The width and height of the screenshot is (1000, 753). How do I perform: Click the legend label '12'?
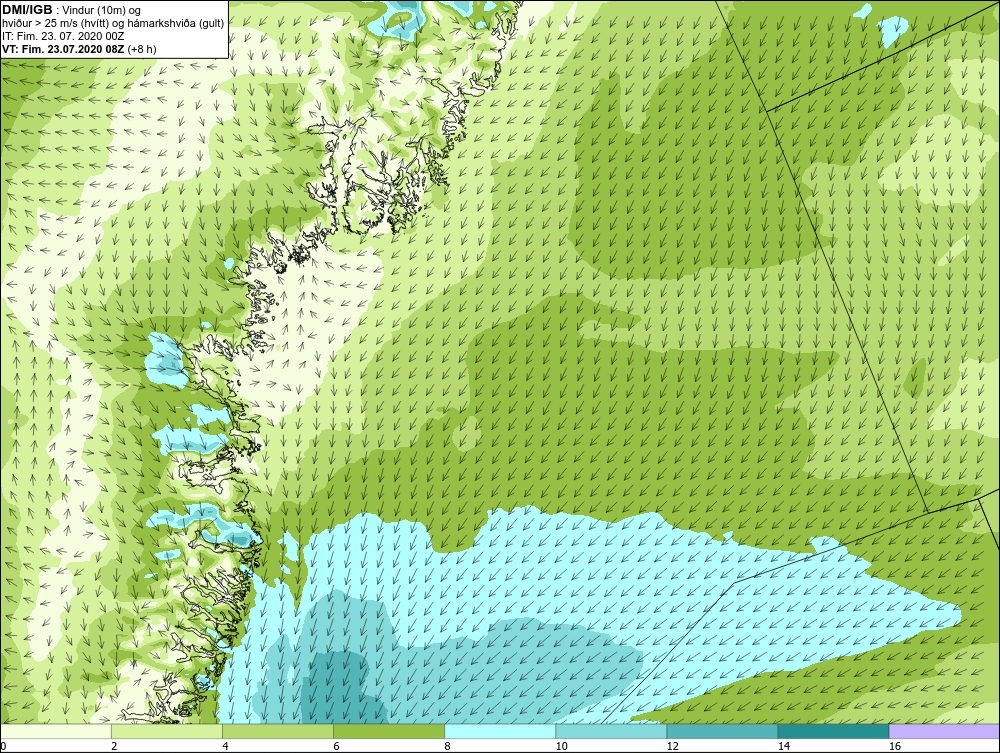point(672,746)
